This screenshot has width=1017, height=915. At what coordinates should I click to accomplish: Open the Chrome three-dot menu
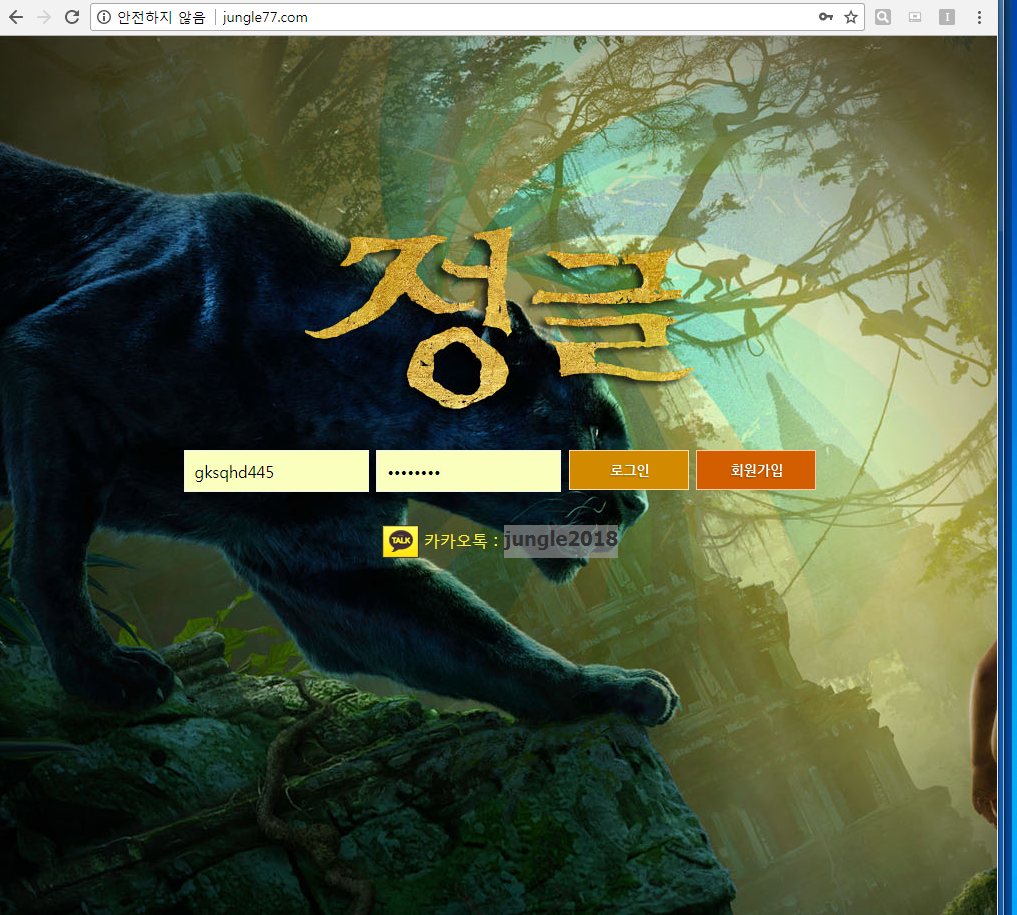979,18
